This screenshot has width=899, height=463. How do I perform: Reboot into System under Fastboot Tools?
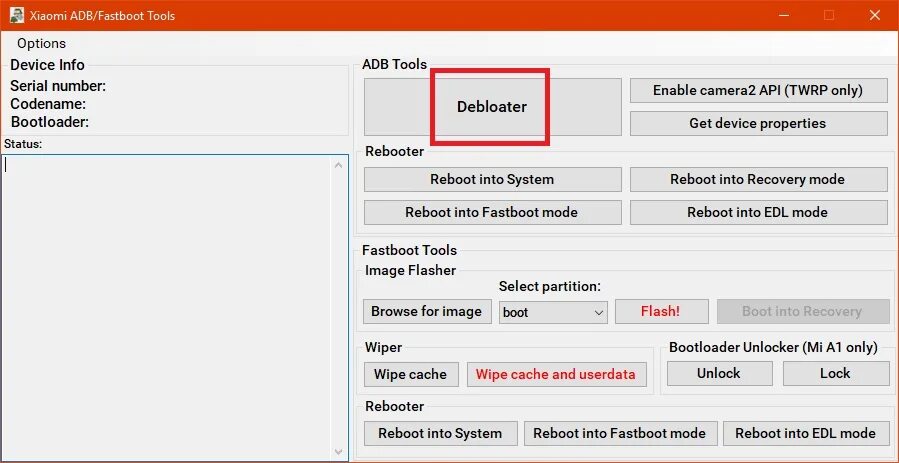coord(440,434)
